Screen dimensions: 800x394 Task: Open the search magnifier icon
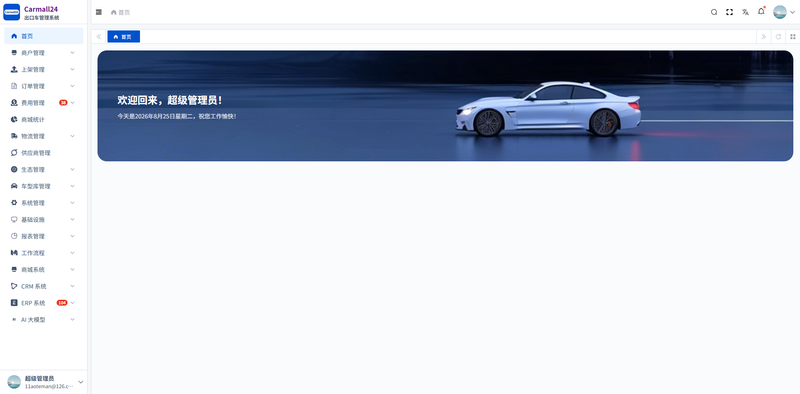714,12
